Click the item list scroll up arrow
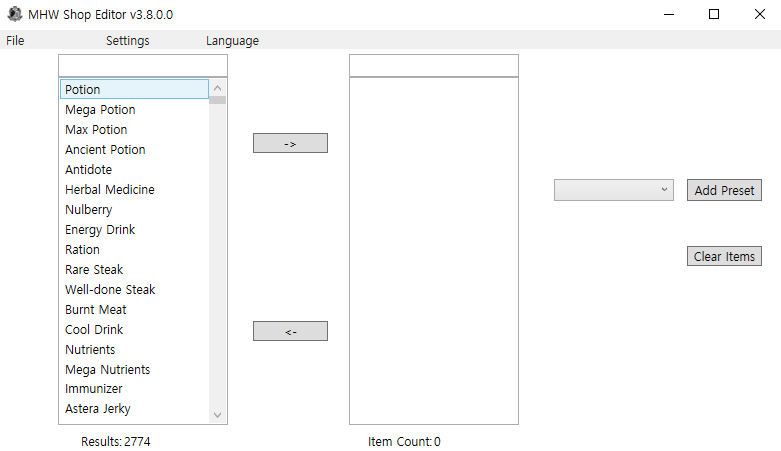Screen dimensions: 781x451 (218, 88)
